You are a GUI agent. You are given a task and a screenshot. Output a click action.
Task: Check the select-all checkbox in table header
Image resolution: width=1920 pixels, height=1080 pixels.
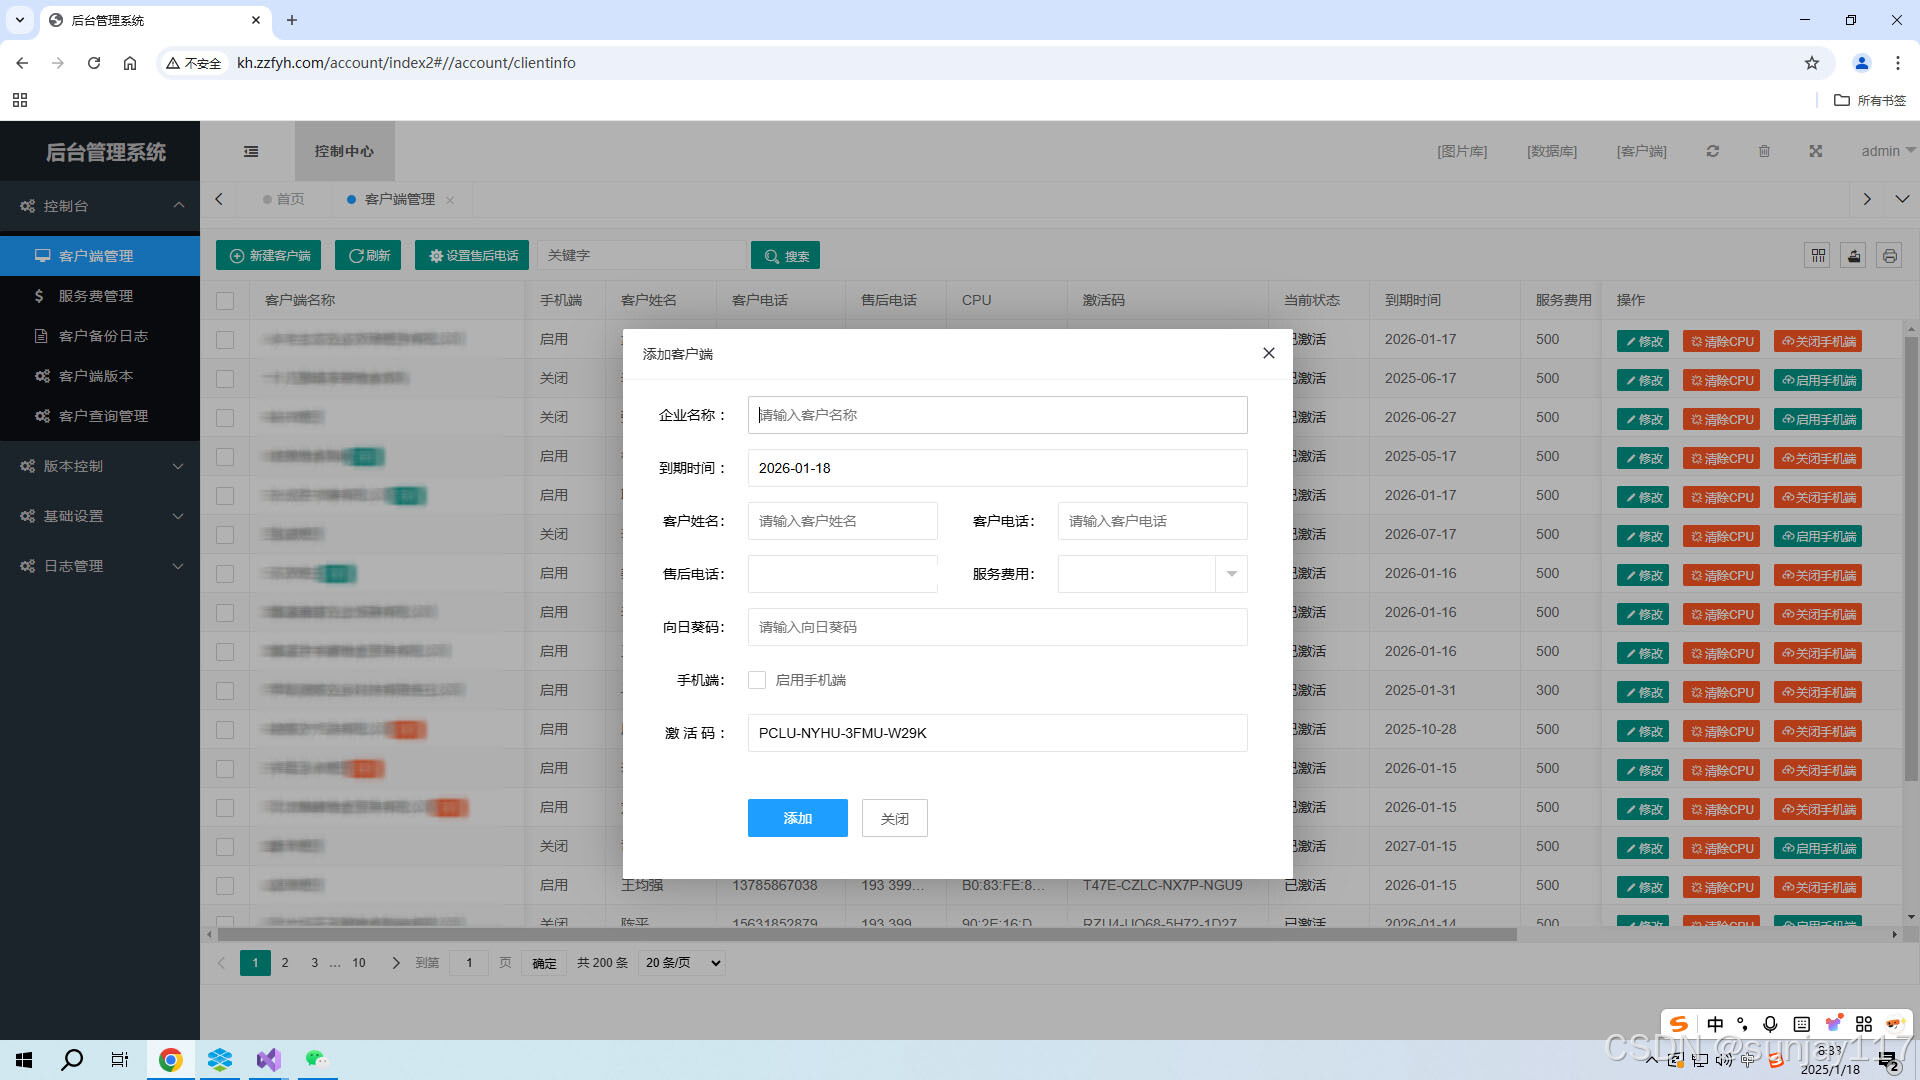225,300
